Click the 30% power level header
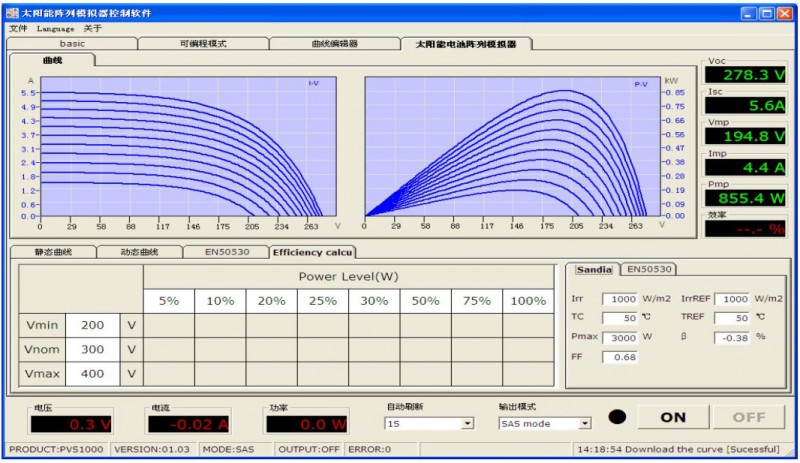Viewport: 800px width, 463px height. (x=374, y=301)
